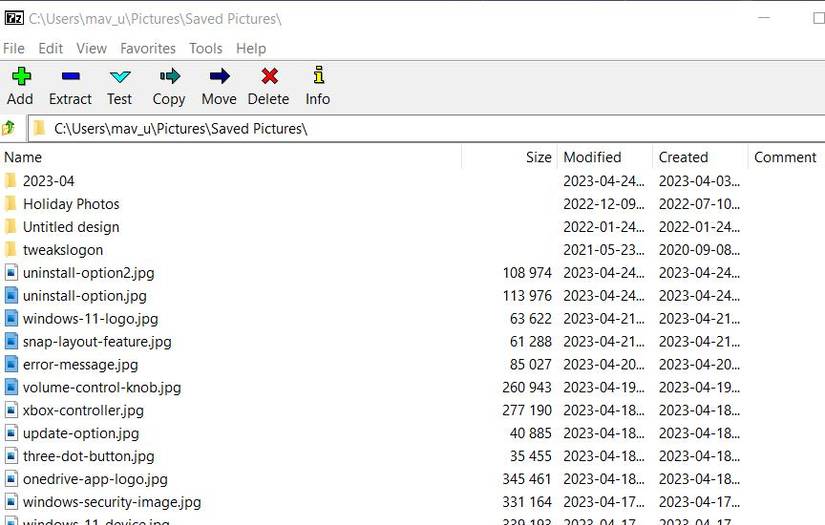Select file volume-control-knob.jpg by name
This screenshot has width=825, height=525.
[102, 388]
